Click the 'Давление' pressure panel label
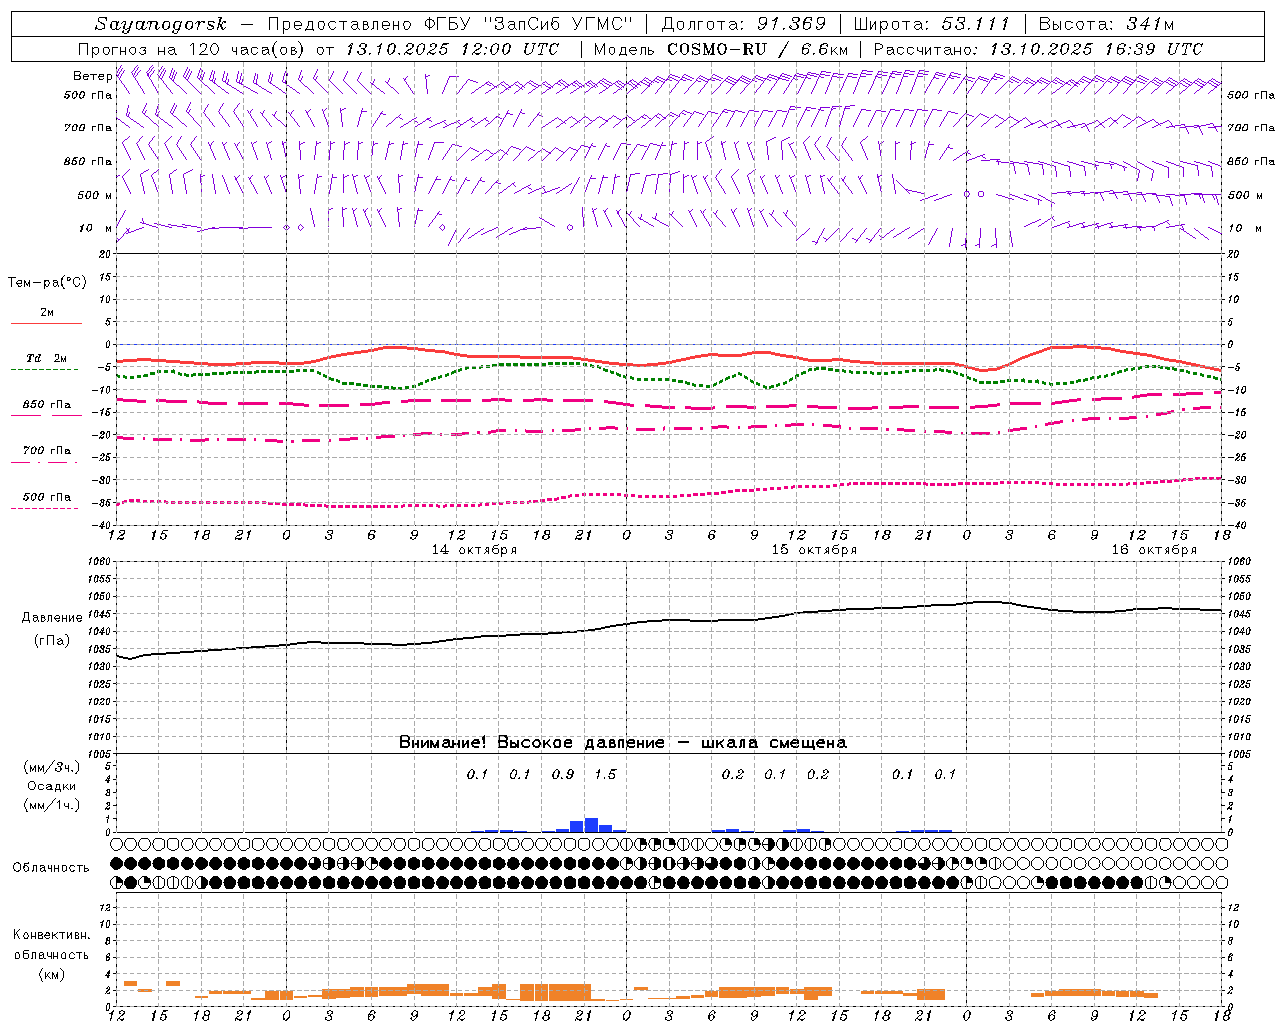The width and height of the screenshot is (1280, 1024). pyautogui.click(x=52, y=618)
